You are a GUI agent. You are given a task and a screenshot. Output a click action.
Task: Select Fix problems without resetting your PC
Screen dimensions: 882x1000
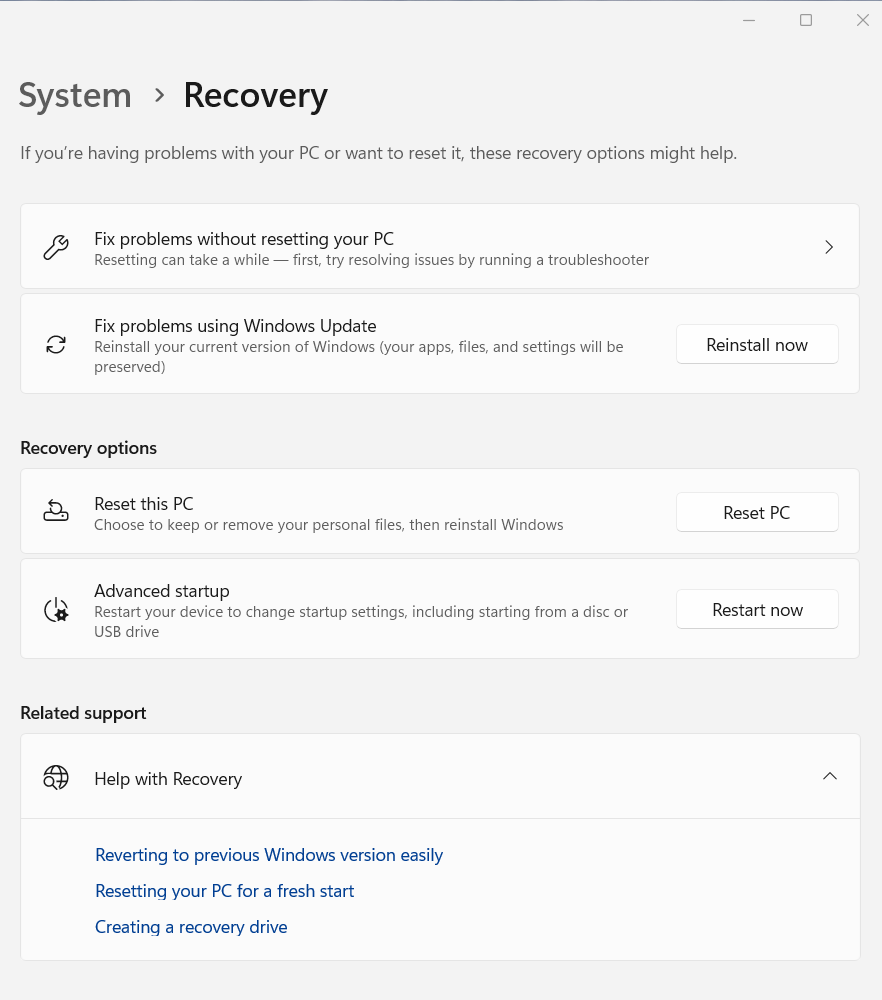click(x=440, y=246)
